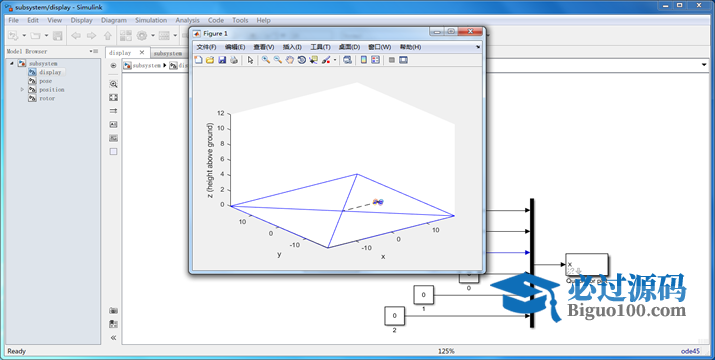Open the Simulink model configuration gear icon

click(142, 36)
